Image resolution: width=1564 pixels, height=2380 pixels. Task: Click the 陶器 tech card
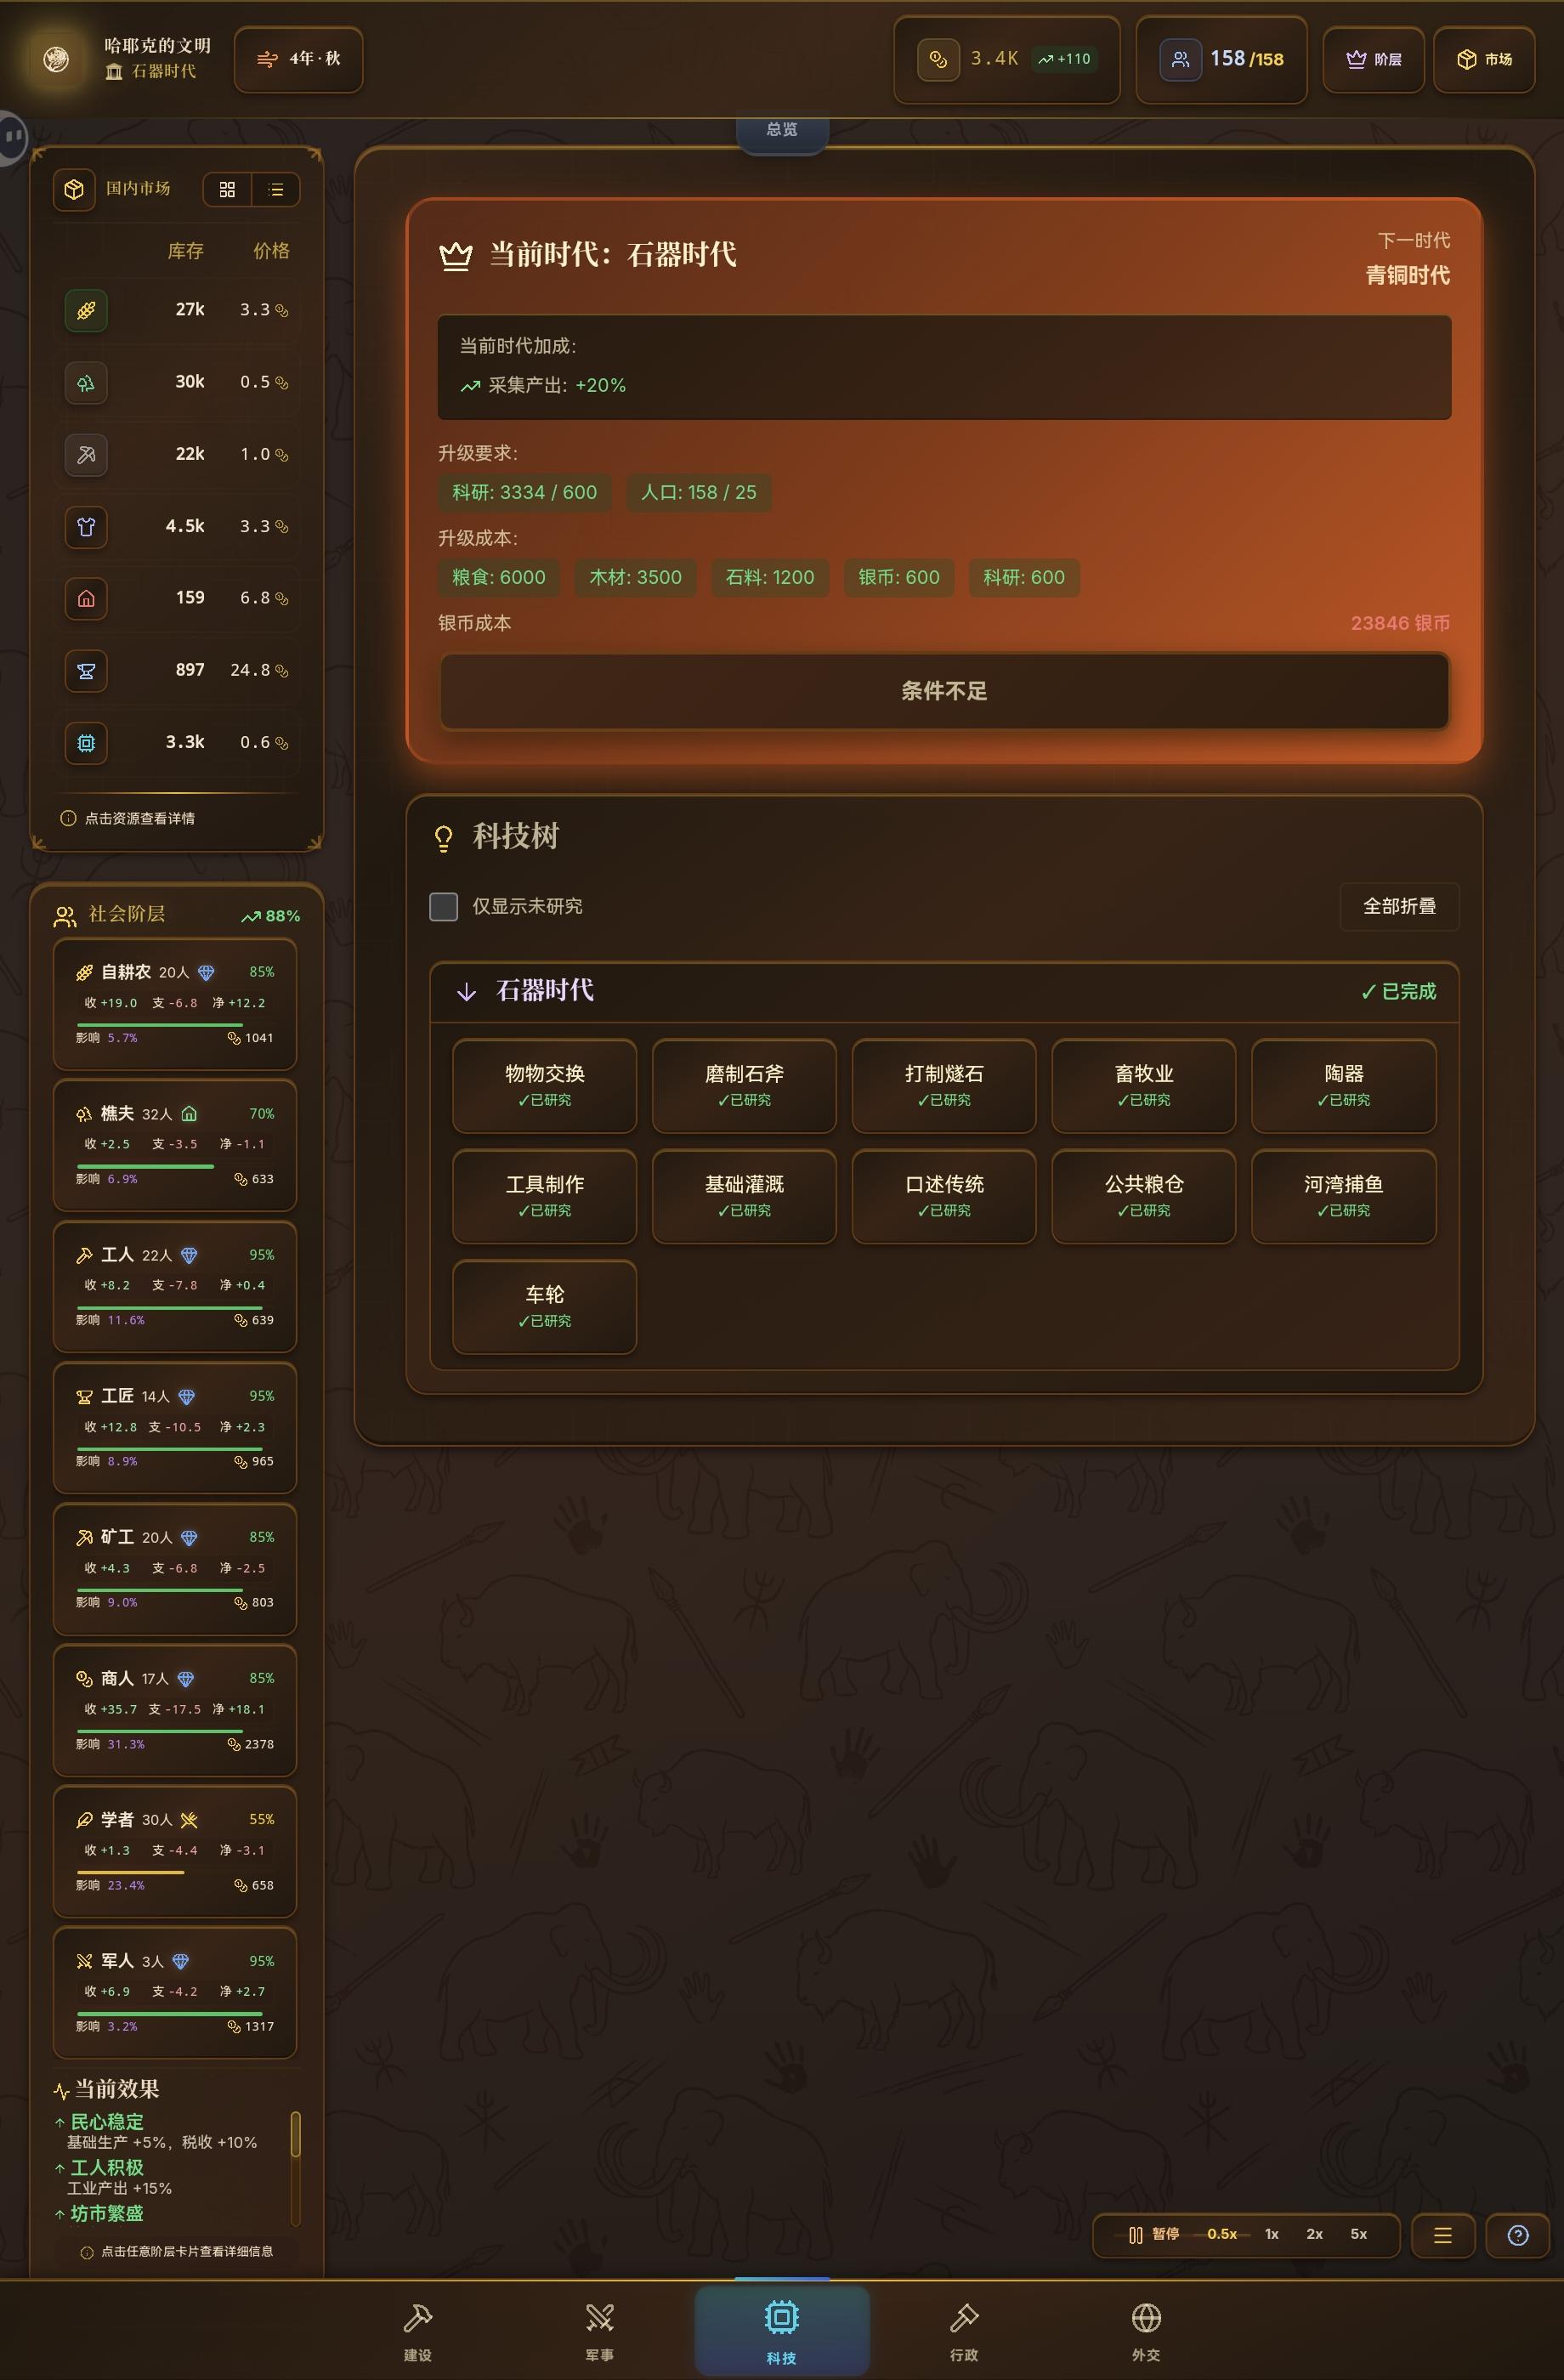[1344, 1086]
